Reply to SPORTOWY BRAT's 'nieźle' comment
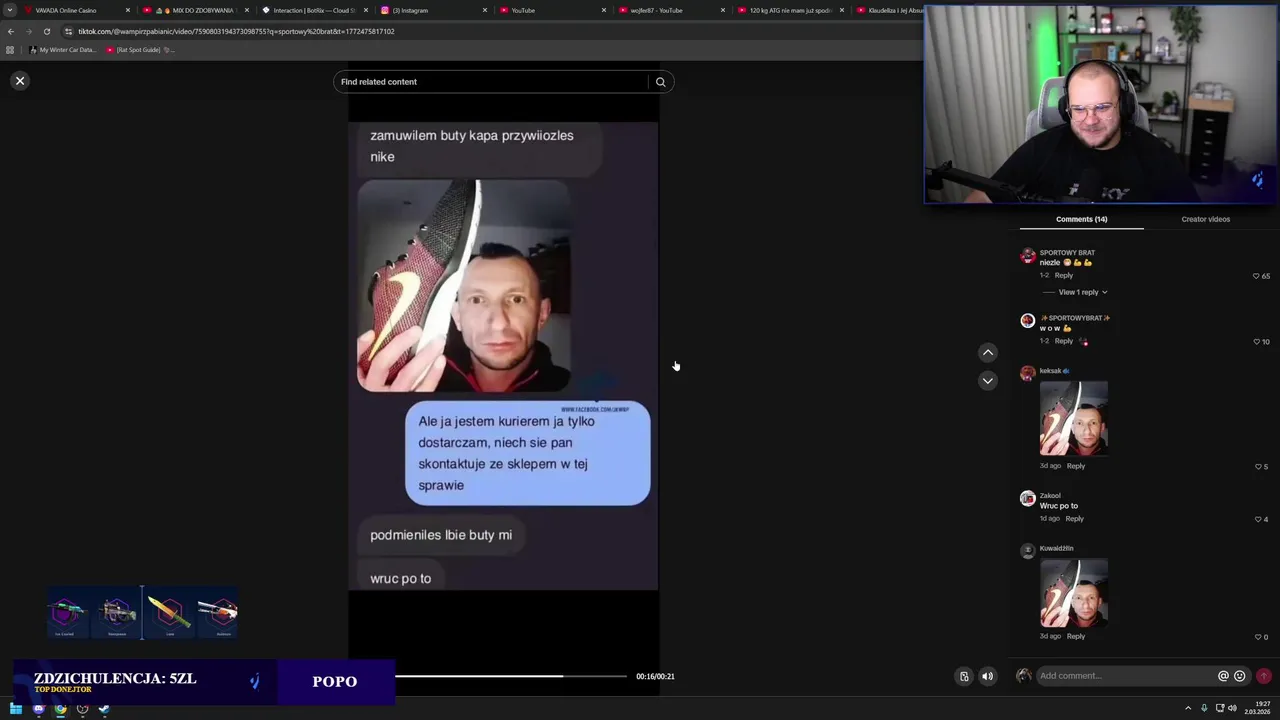 [x=1064, y=275]
